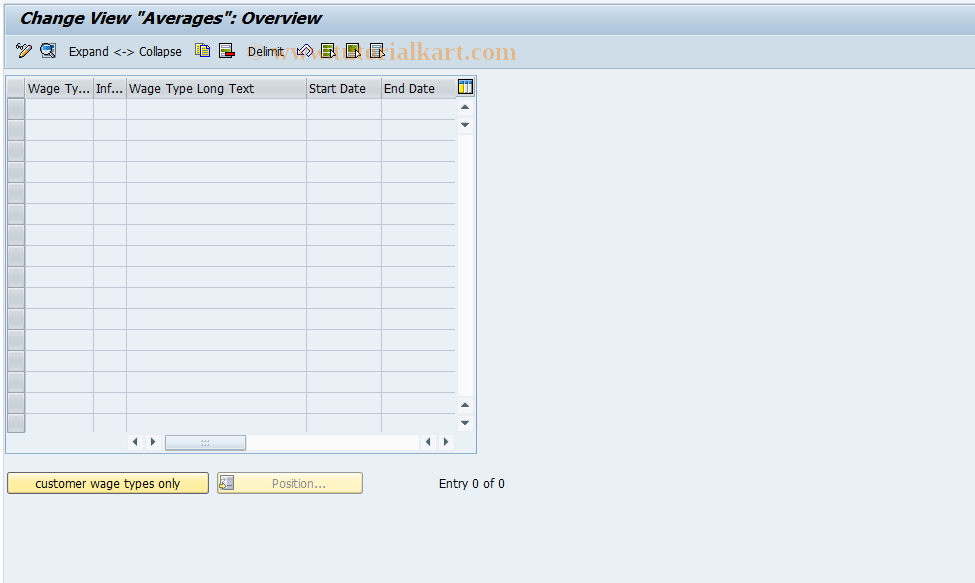The width and height of the screenshot is (975, 583).
Task: Click the Deselect All icon
Action: coord(377,51)
